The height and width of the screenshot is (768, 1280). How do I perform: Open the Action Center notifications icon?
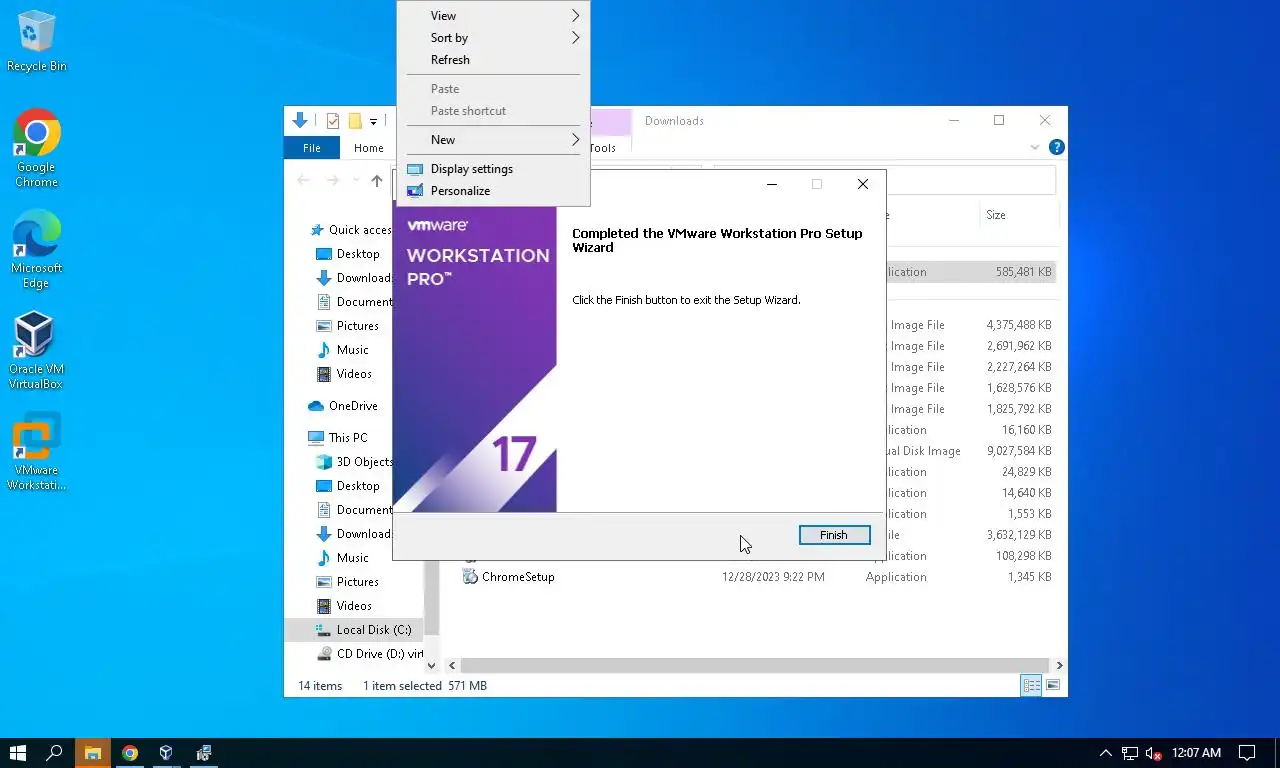point(1247,753)
